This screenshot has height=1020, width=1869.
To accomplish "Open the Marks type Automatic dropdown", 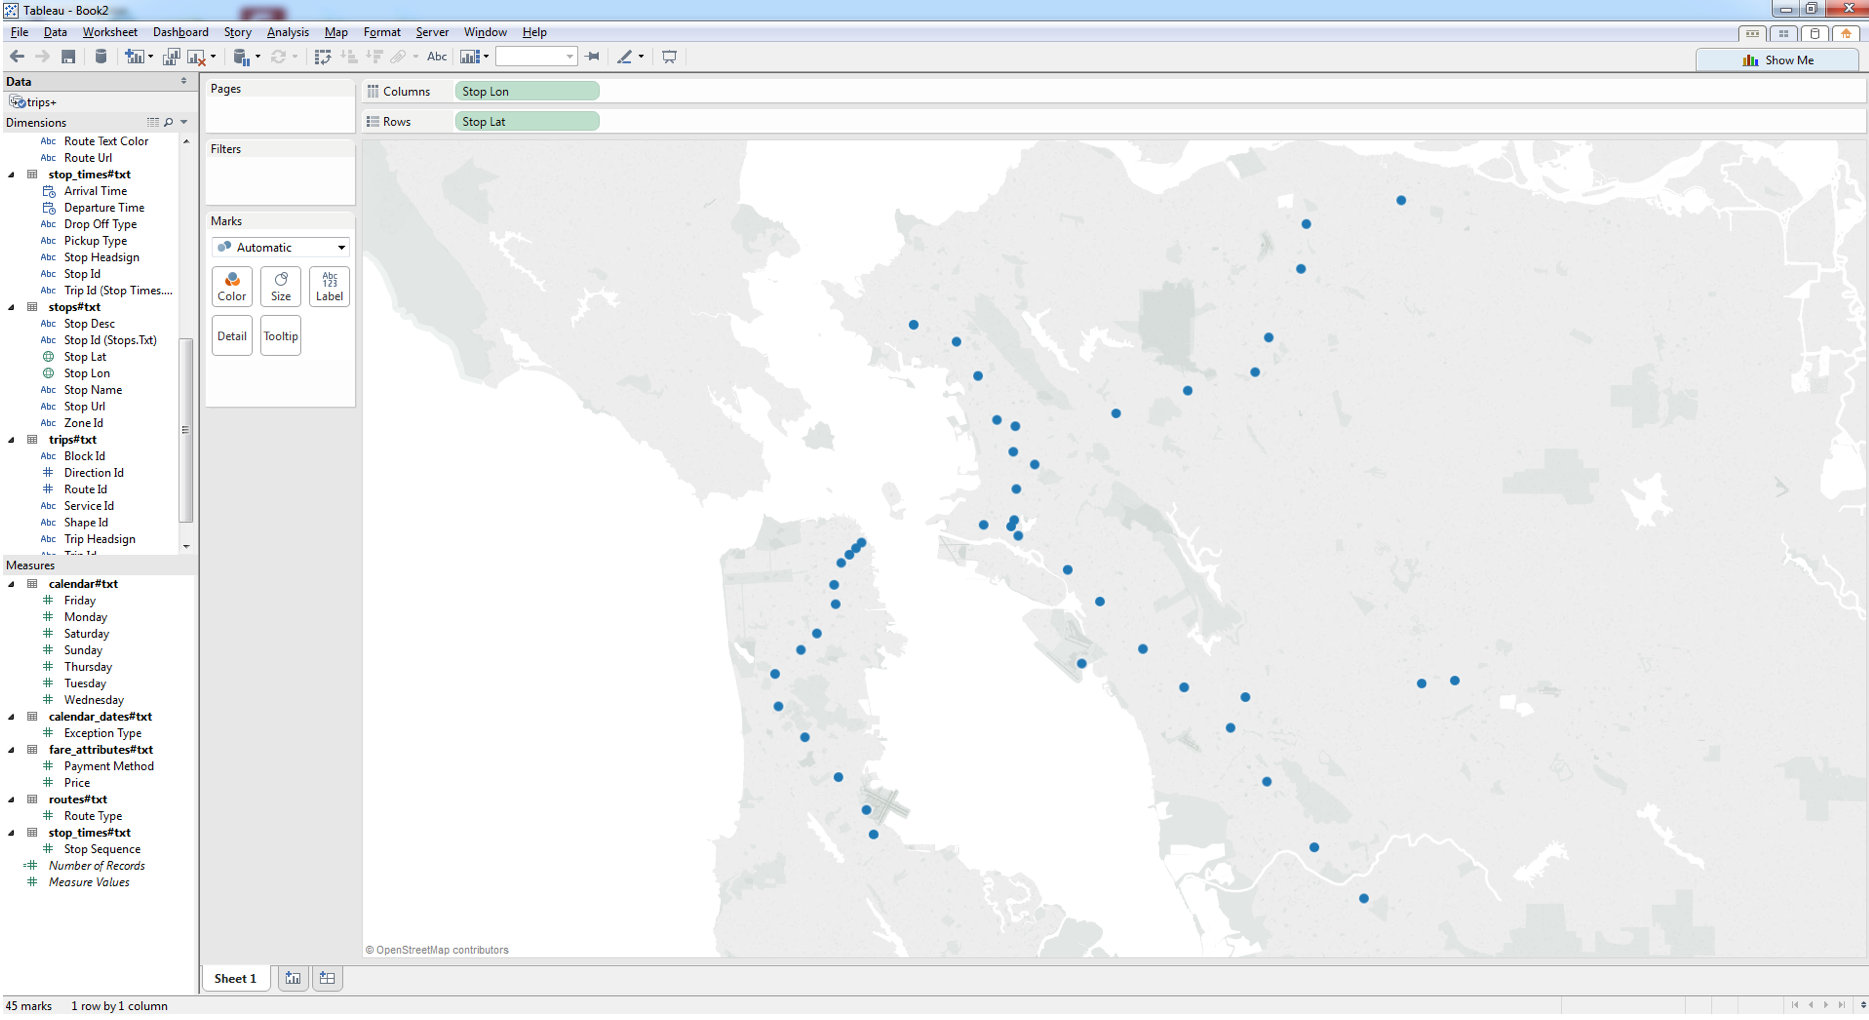I will click(280, 247).
